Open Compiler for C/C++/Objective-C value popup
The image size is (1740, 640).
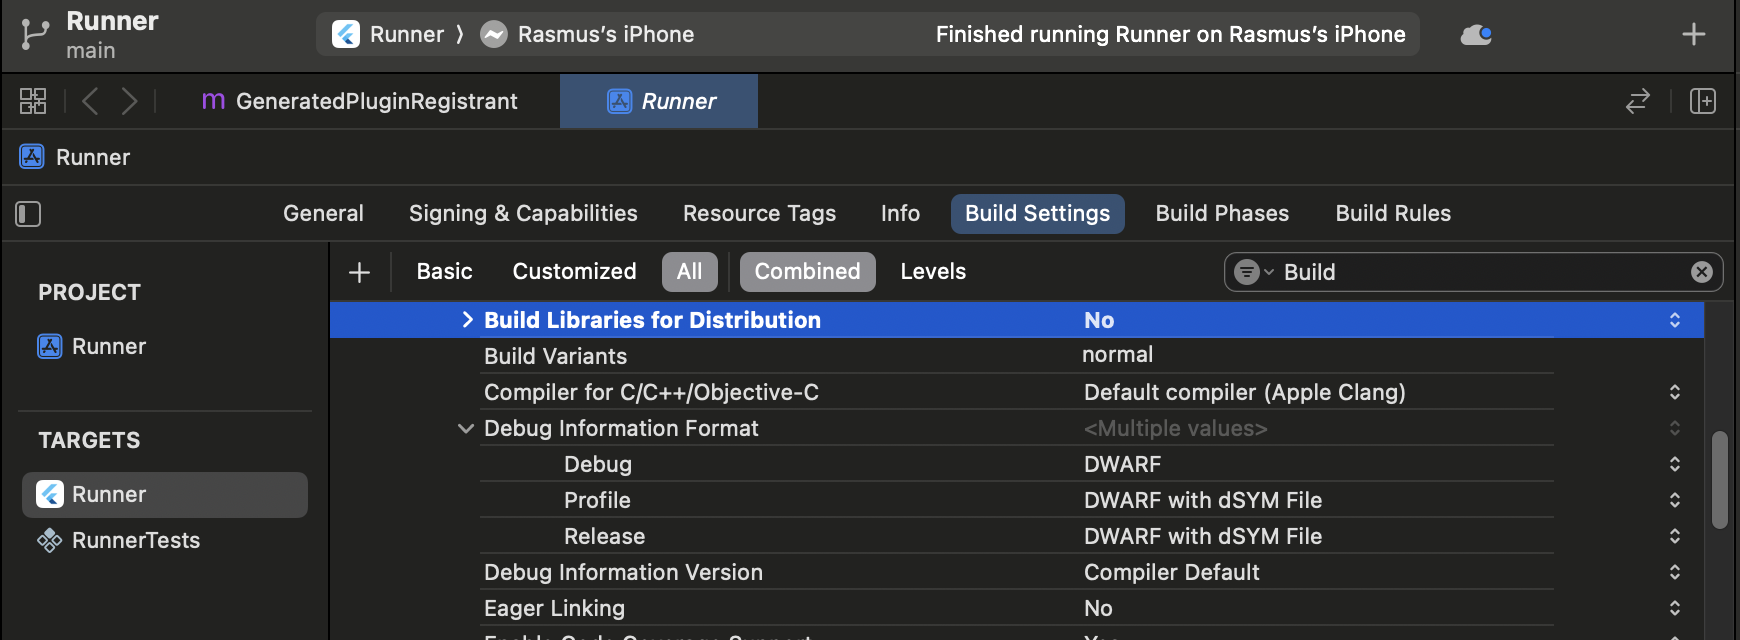coord(1675,392)
